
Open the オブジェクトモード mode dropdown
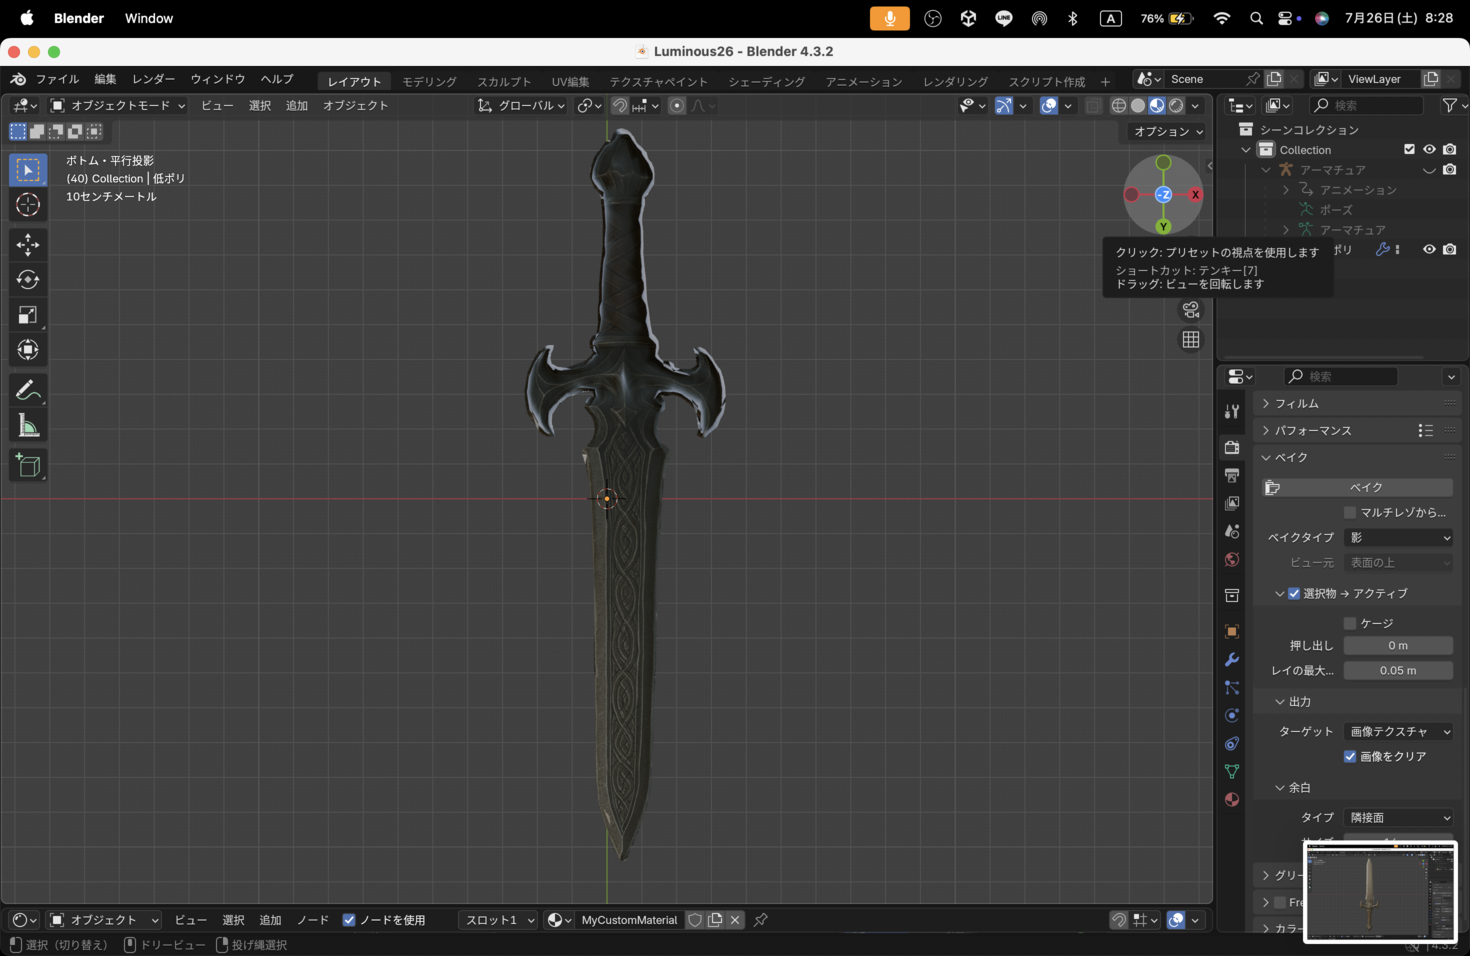point(118,105)
